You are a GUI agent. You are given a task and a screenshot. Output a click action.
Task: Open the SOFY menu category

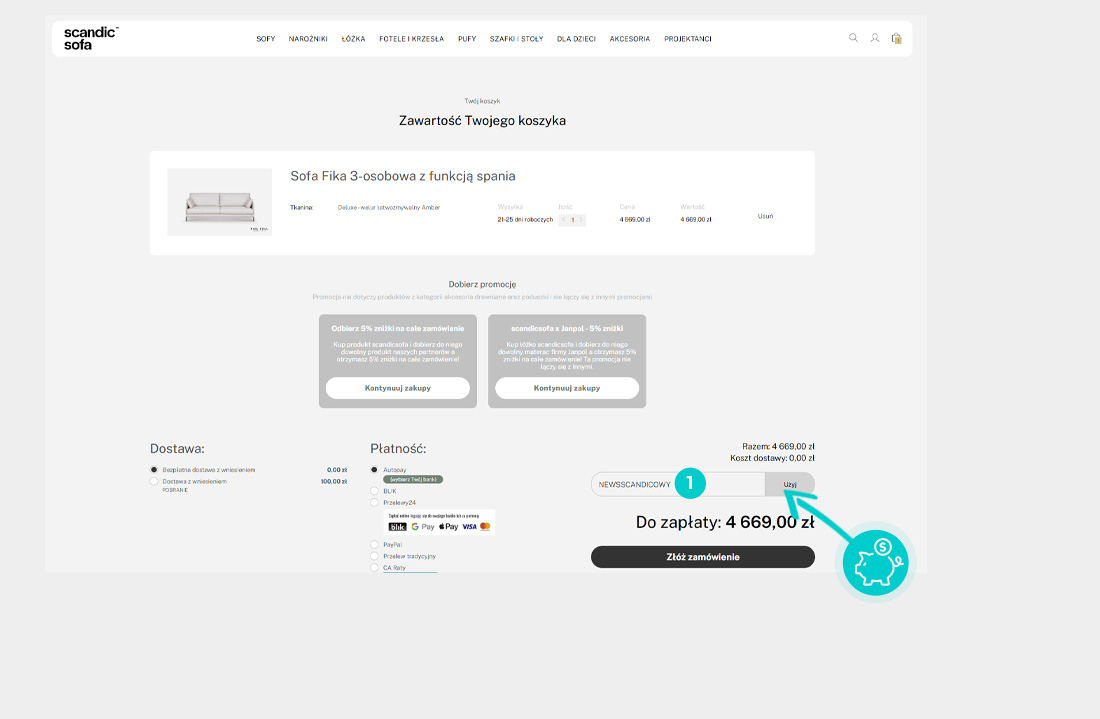tap(265, 39)
